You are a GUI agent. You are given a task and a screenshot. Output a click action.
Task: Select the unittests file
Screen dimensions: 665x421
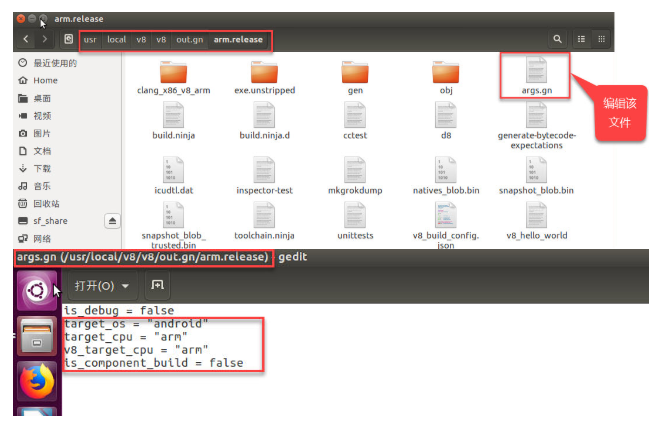(355, 221)
